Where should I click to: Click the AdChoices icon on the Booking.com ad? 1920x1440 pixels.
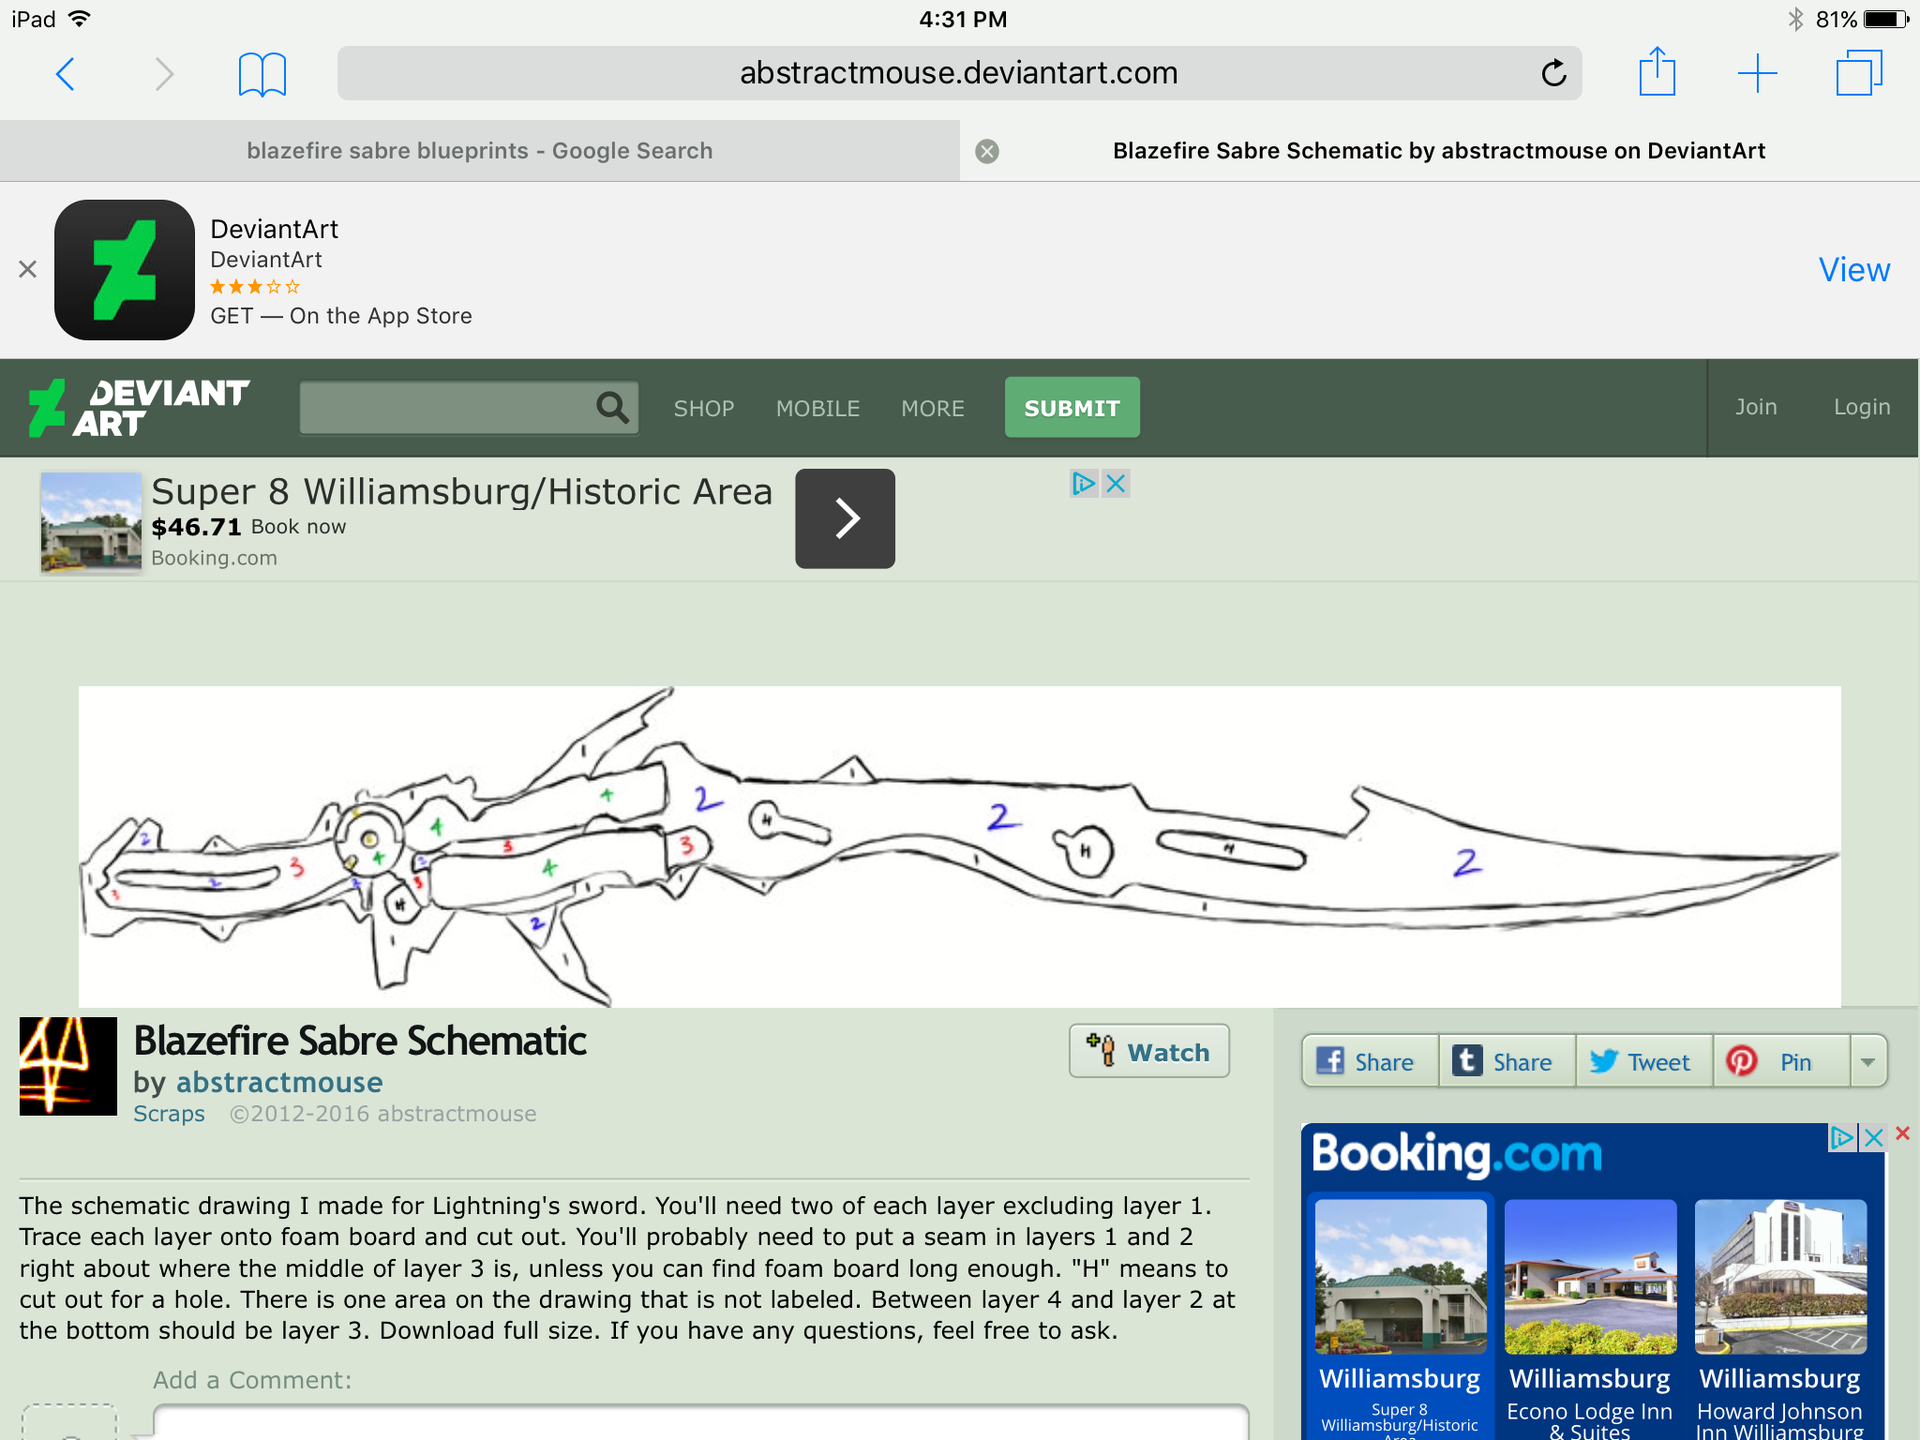point(1842,1137)
